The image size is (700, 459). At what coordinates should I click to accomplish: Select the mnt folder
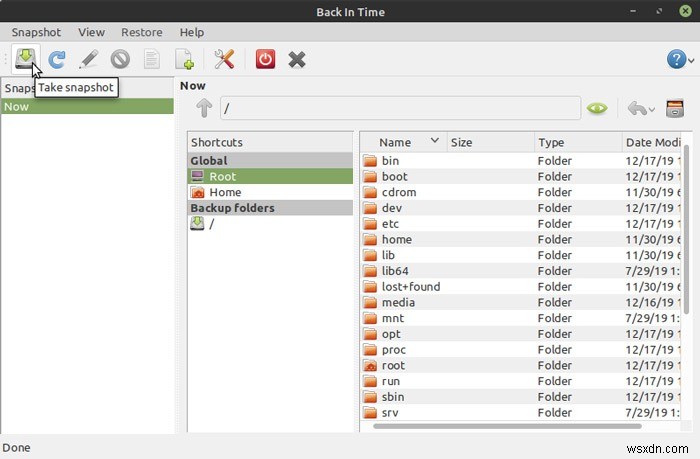(521, 318)
